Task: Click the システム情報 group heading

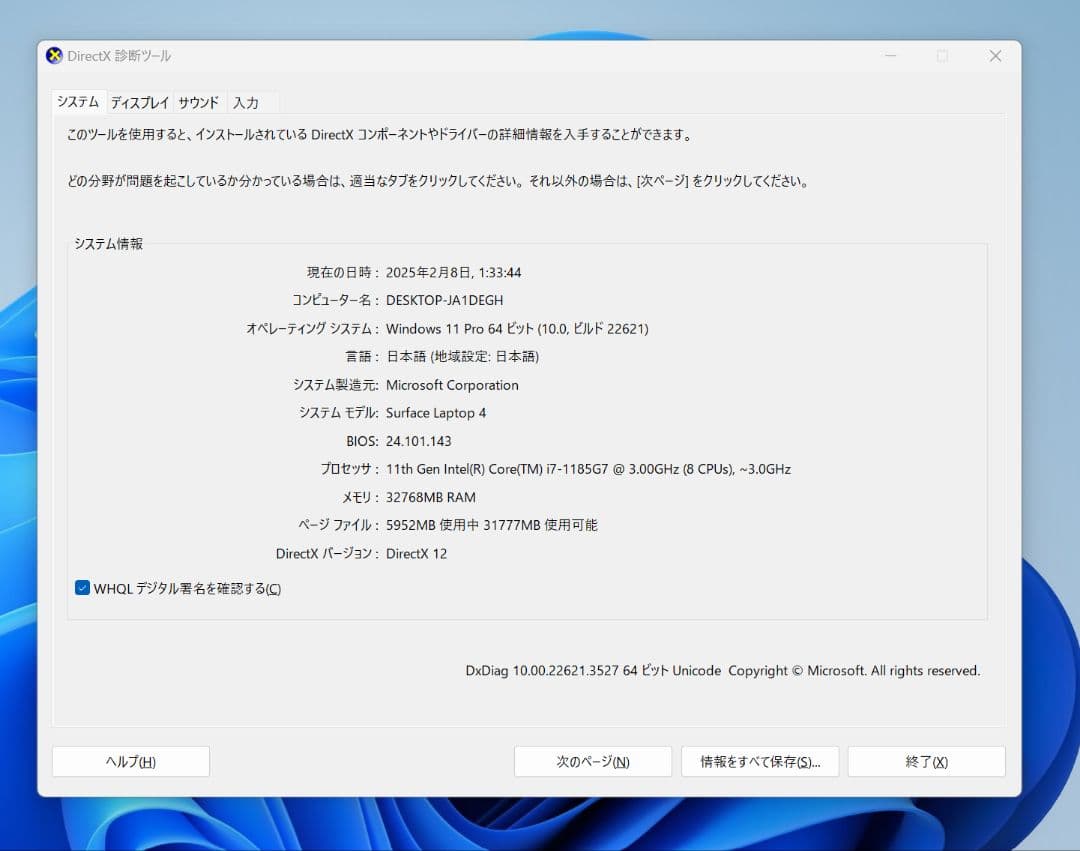Action: 107,243
